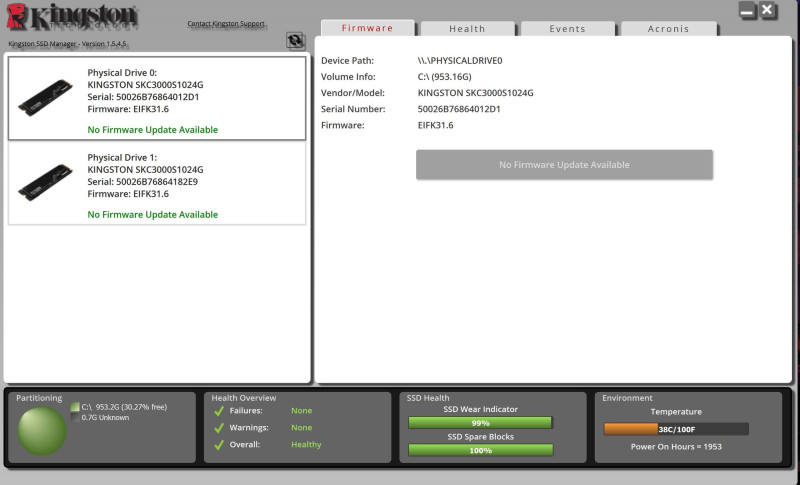Click the Overall Healthy status value
This screenshot has width=800, height=485.
[x=306, y=445]
